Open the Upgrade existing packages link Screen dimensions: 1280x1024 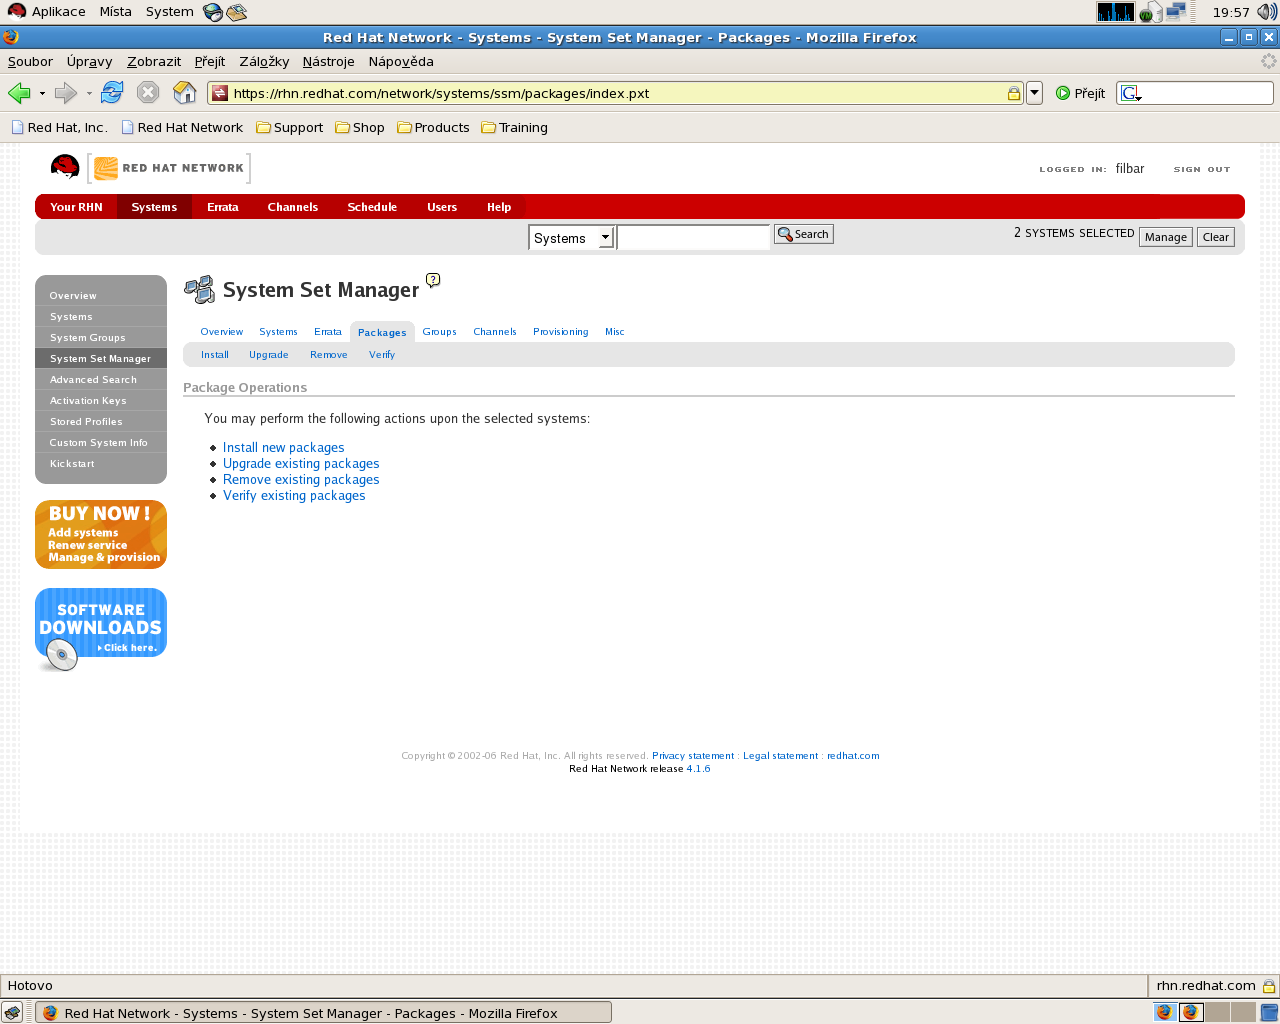tap(301, 464)
